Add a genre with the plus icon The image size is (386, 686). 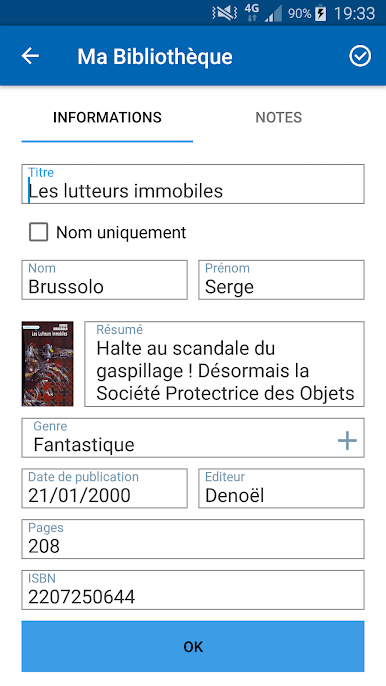[347, 441]
